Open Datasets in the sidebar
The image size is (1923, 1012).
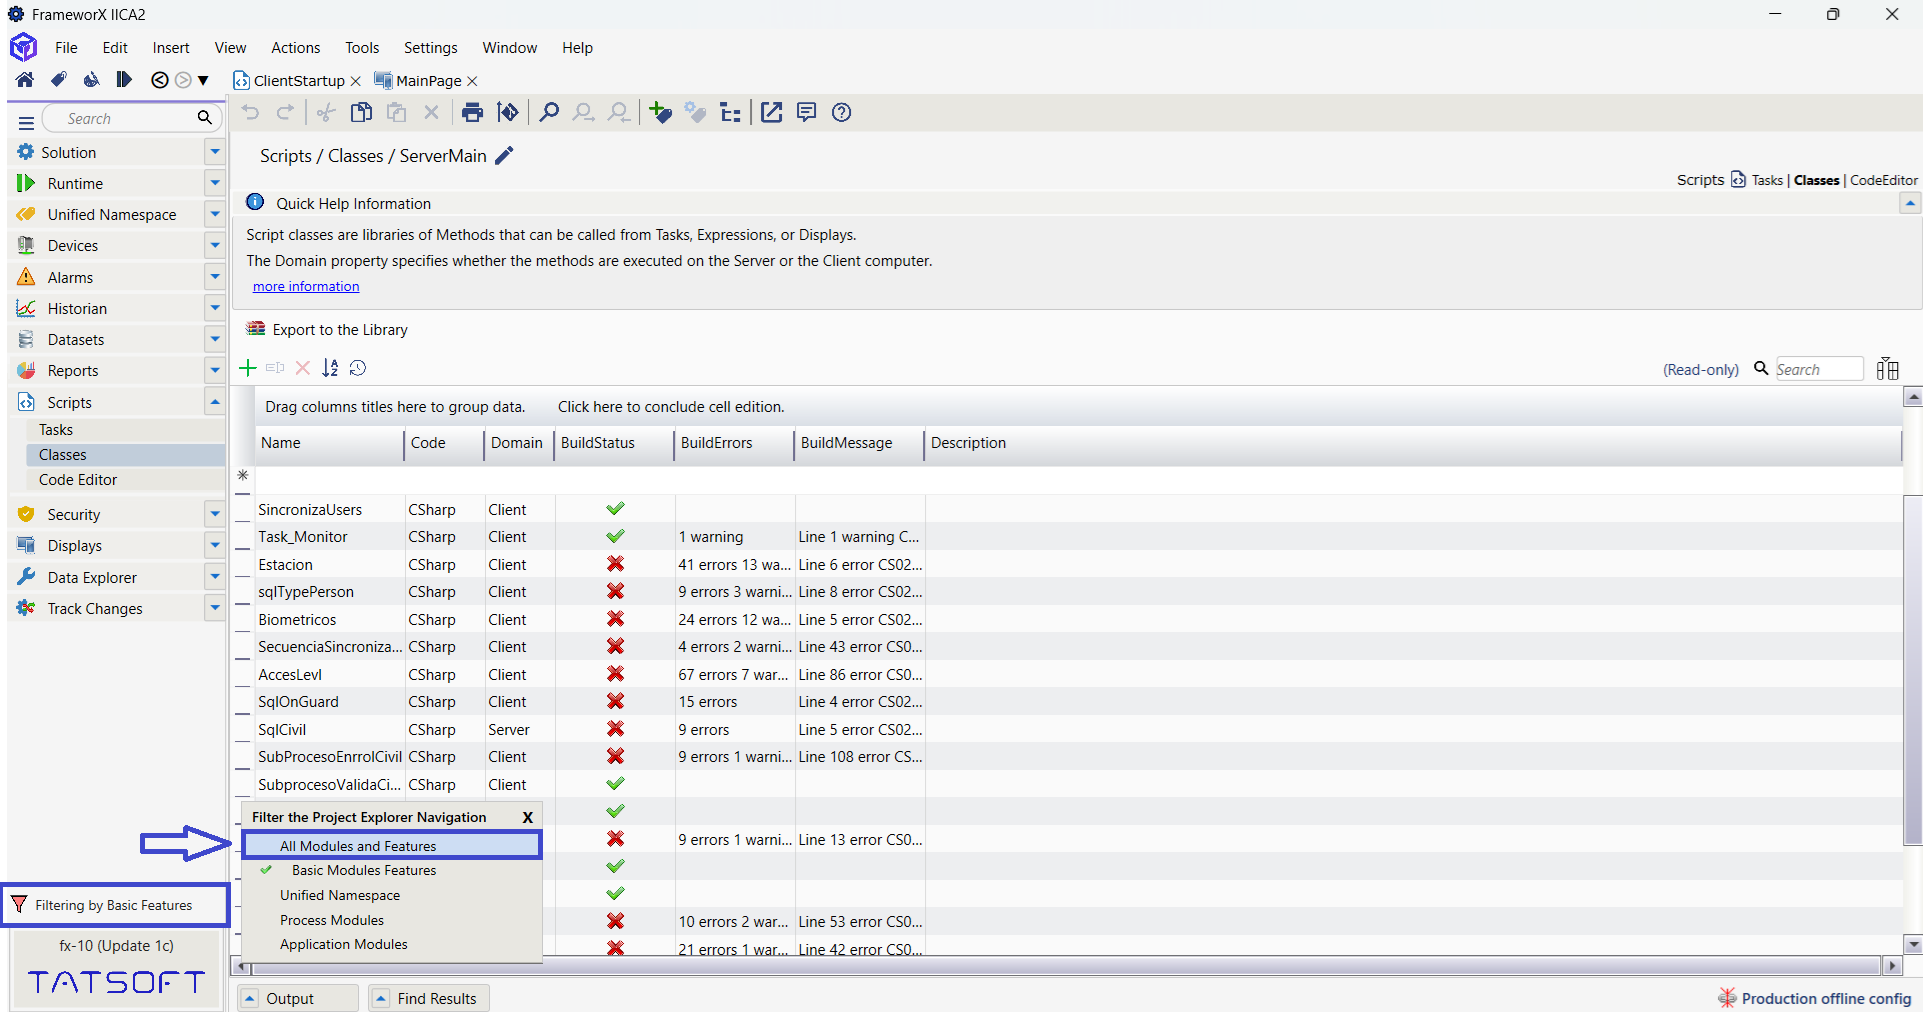click(x=75, y=339)
